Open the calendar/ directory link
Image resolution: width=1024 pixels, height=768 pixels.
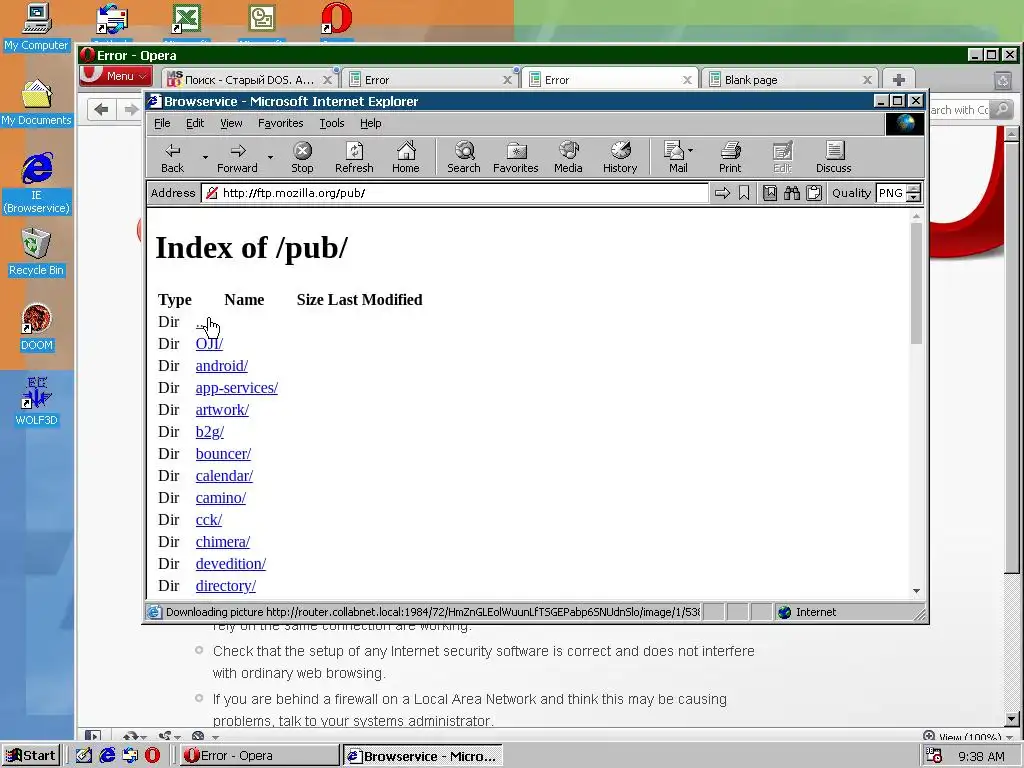(x=224, y=475)
